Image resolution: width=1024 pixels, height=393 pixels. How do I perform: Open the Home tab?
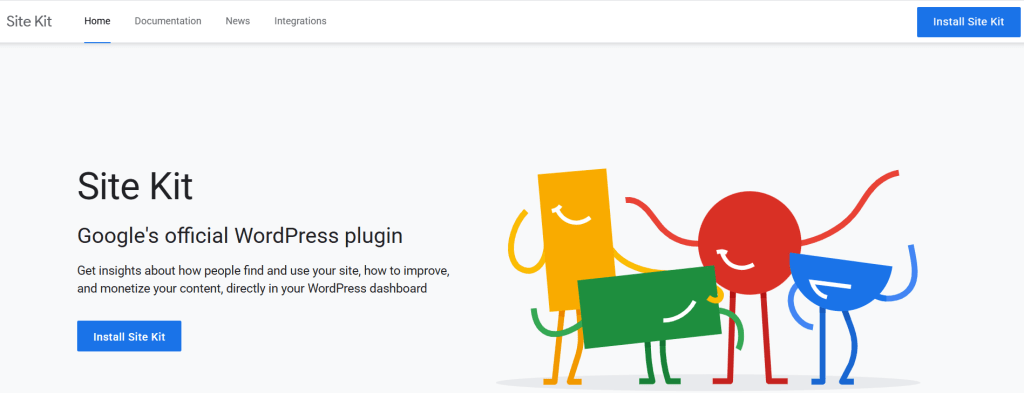coord(97,21)
